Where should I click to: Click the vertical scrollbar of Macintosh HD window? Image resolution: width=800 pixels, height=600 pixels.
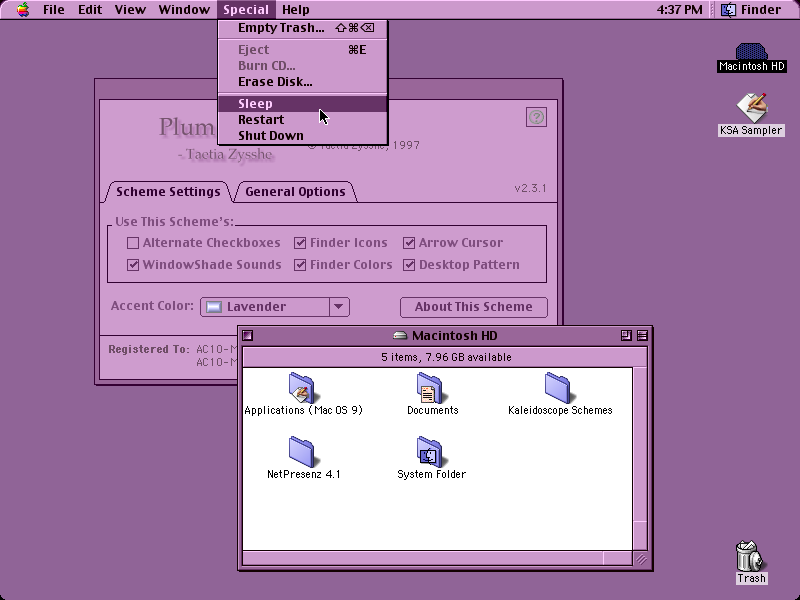640,458
